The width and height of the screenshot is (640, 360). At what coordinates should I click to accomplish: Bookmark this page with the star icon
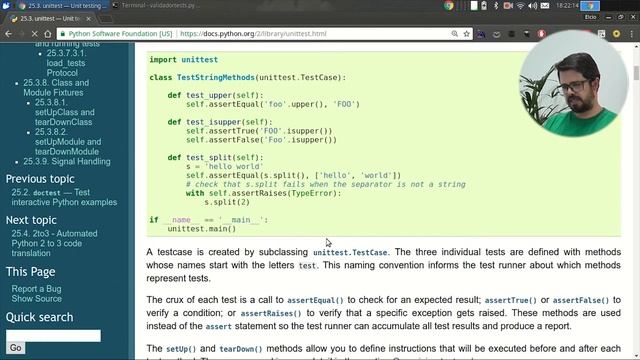point(467,34)
